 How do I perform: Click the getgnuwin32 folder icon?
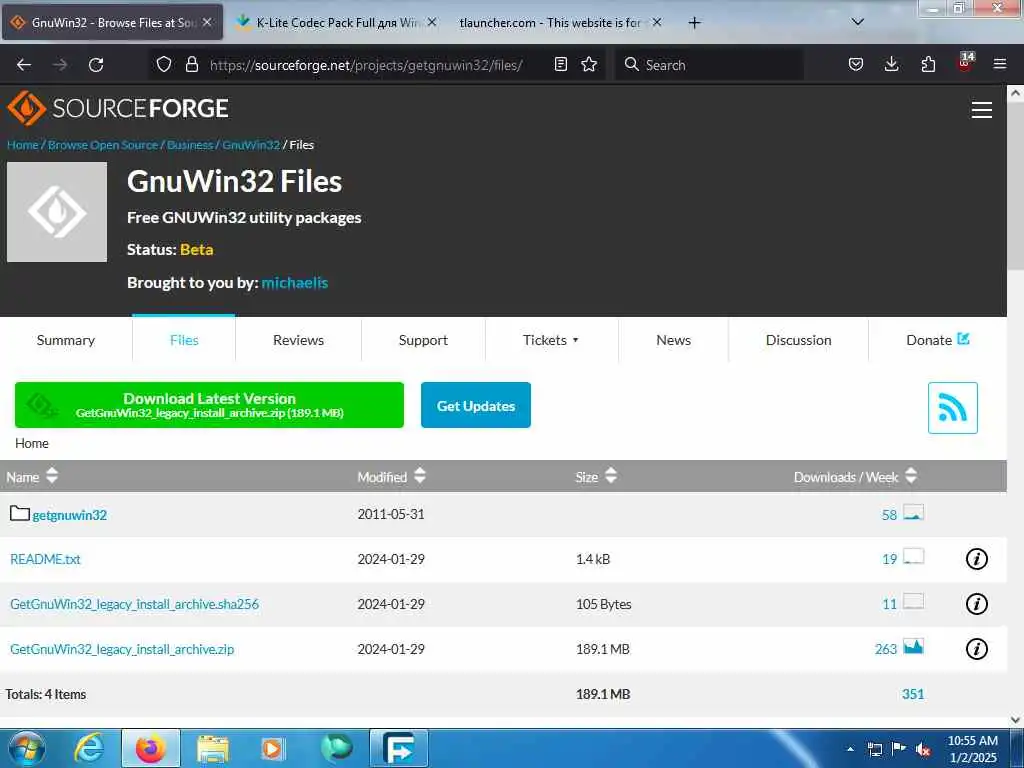(20, 513)
